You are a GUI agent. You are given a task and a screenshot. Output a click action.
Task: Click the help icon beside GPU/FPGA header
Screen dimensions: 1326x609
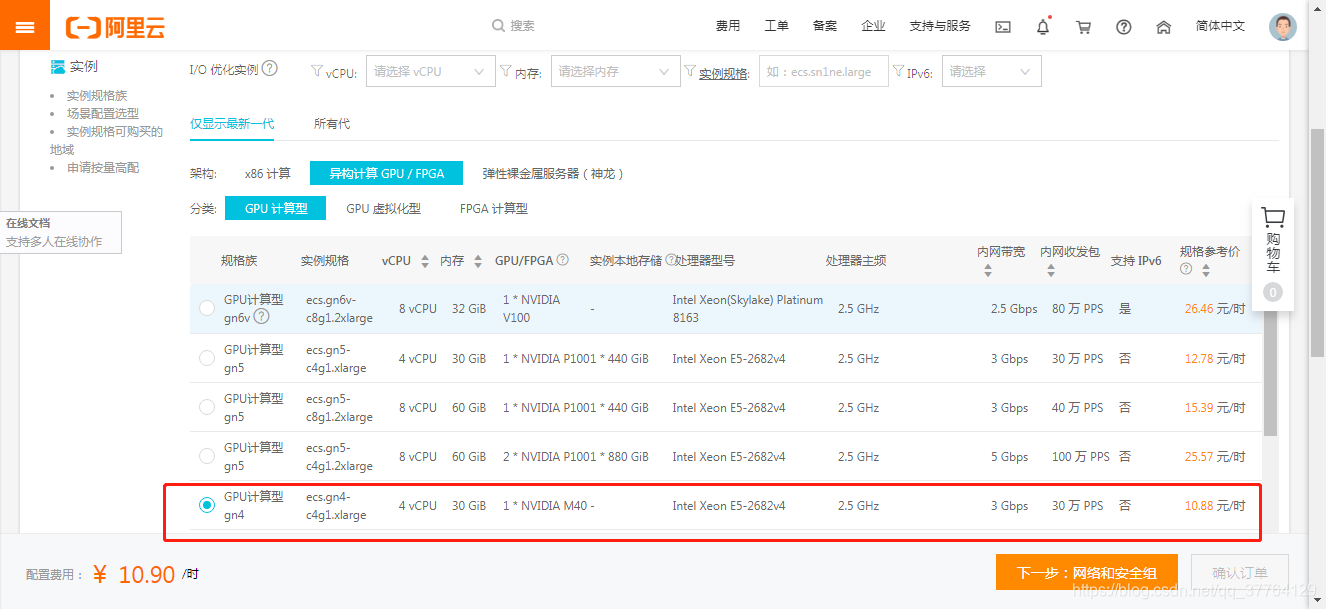pos(563,260)
